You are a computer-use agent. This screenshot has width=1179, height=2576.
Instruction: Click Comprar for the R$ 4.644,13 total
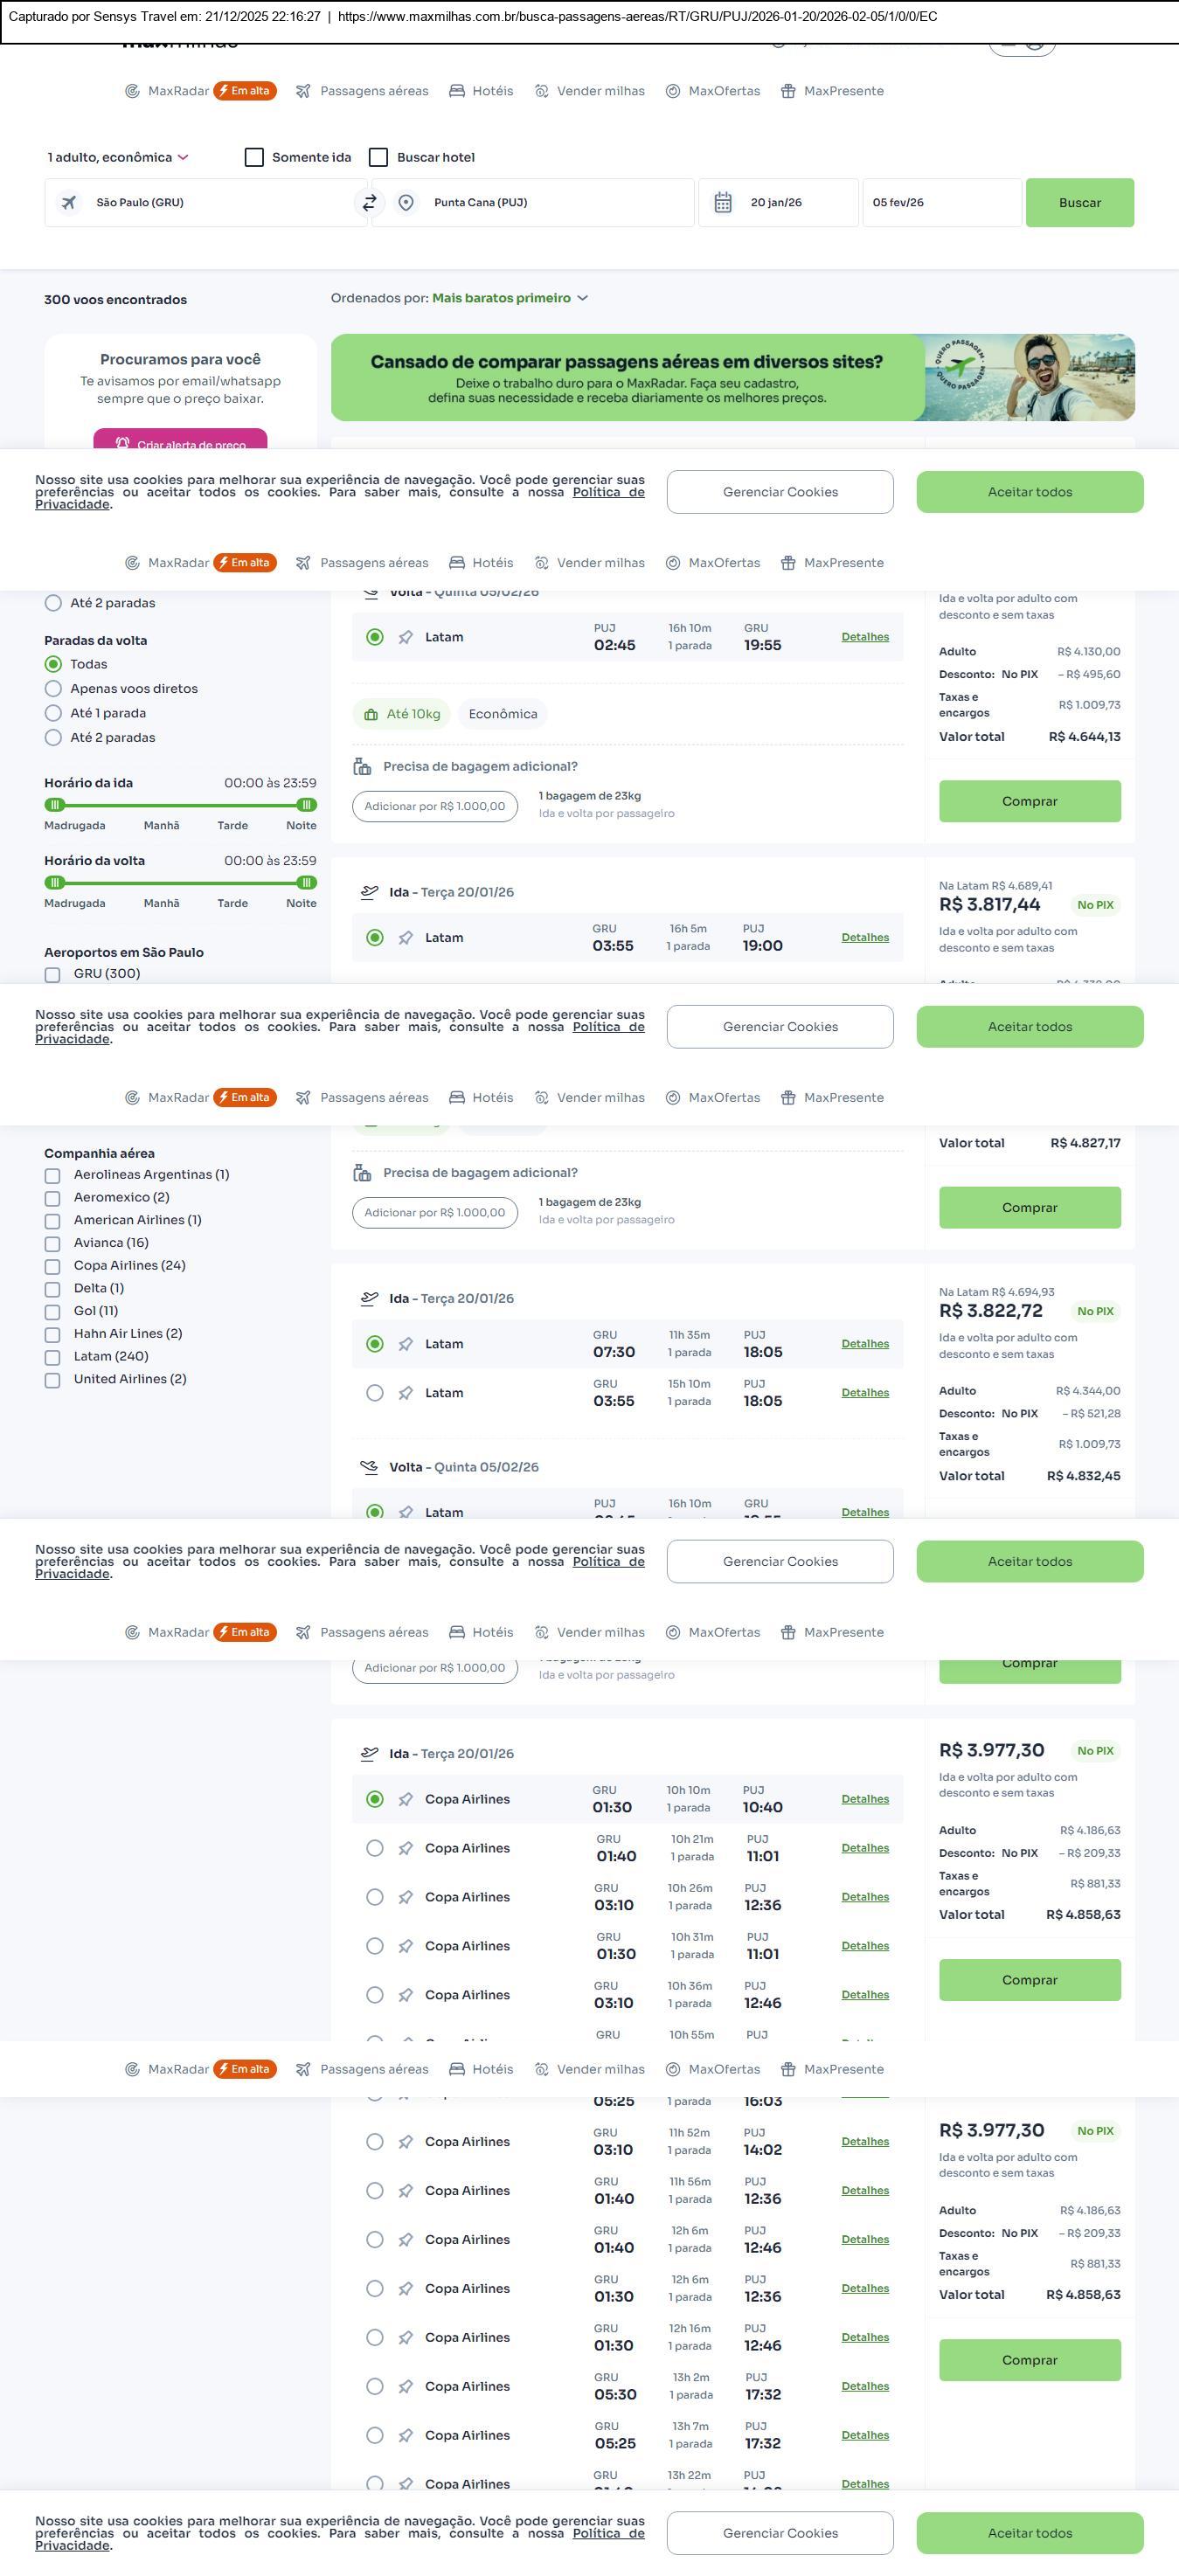click(x=1029, y=801)
